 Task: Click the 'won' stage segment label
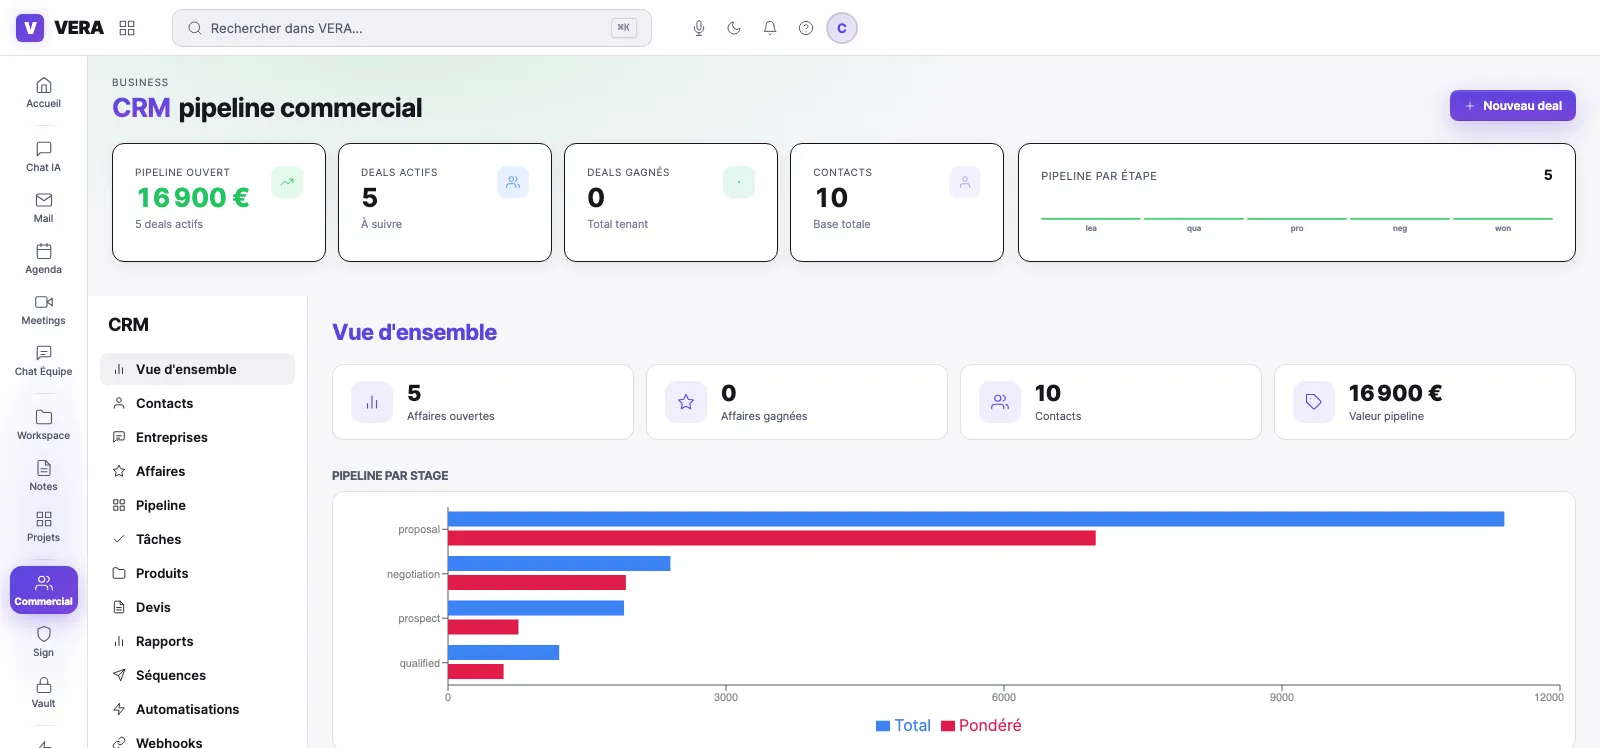pyautogui.click(x=1503, y=228)
